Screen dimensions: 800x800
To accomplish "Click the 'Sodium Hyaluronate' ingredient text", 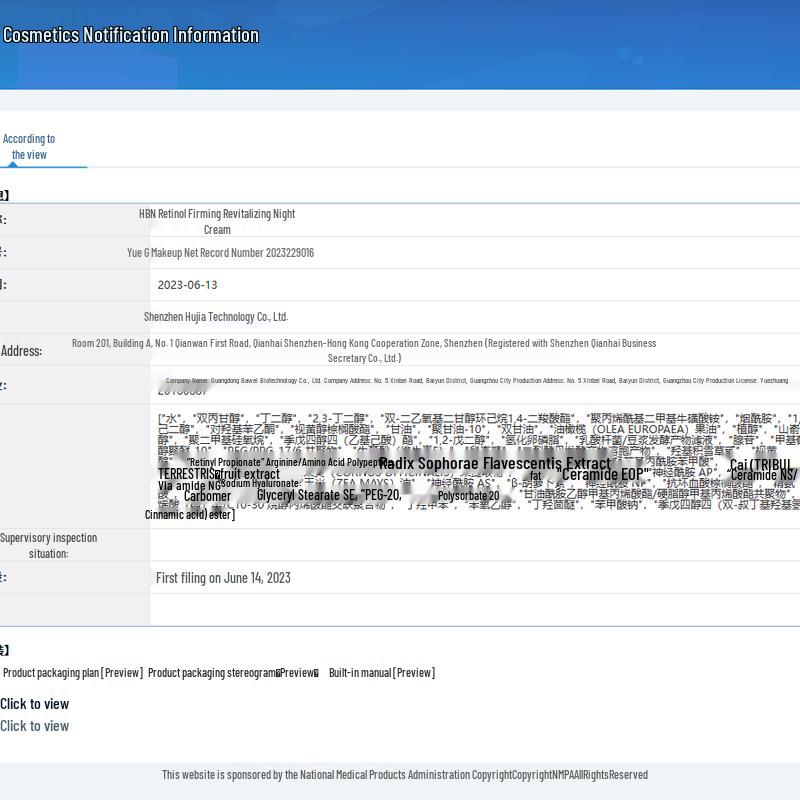I will tap(260, 483).
